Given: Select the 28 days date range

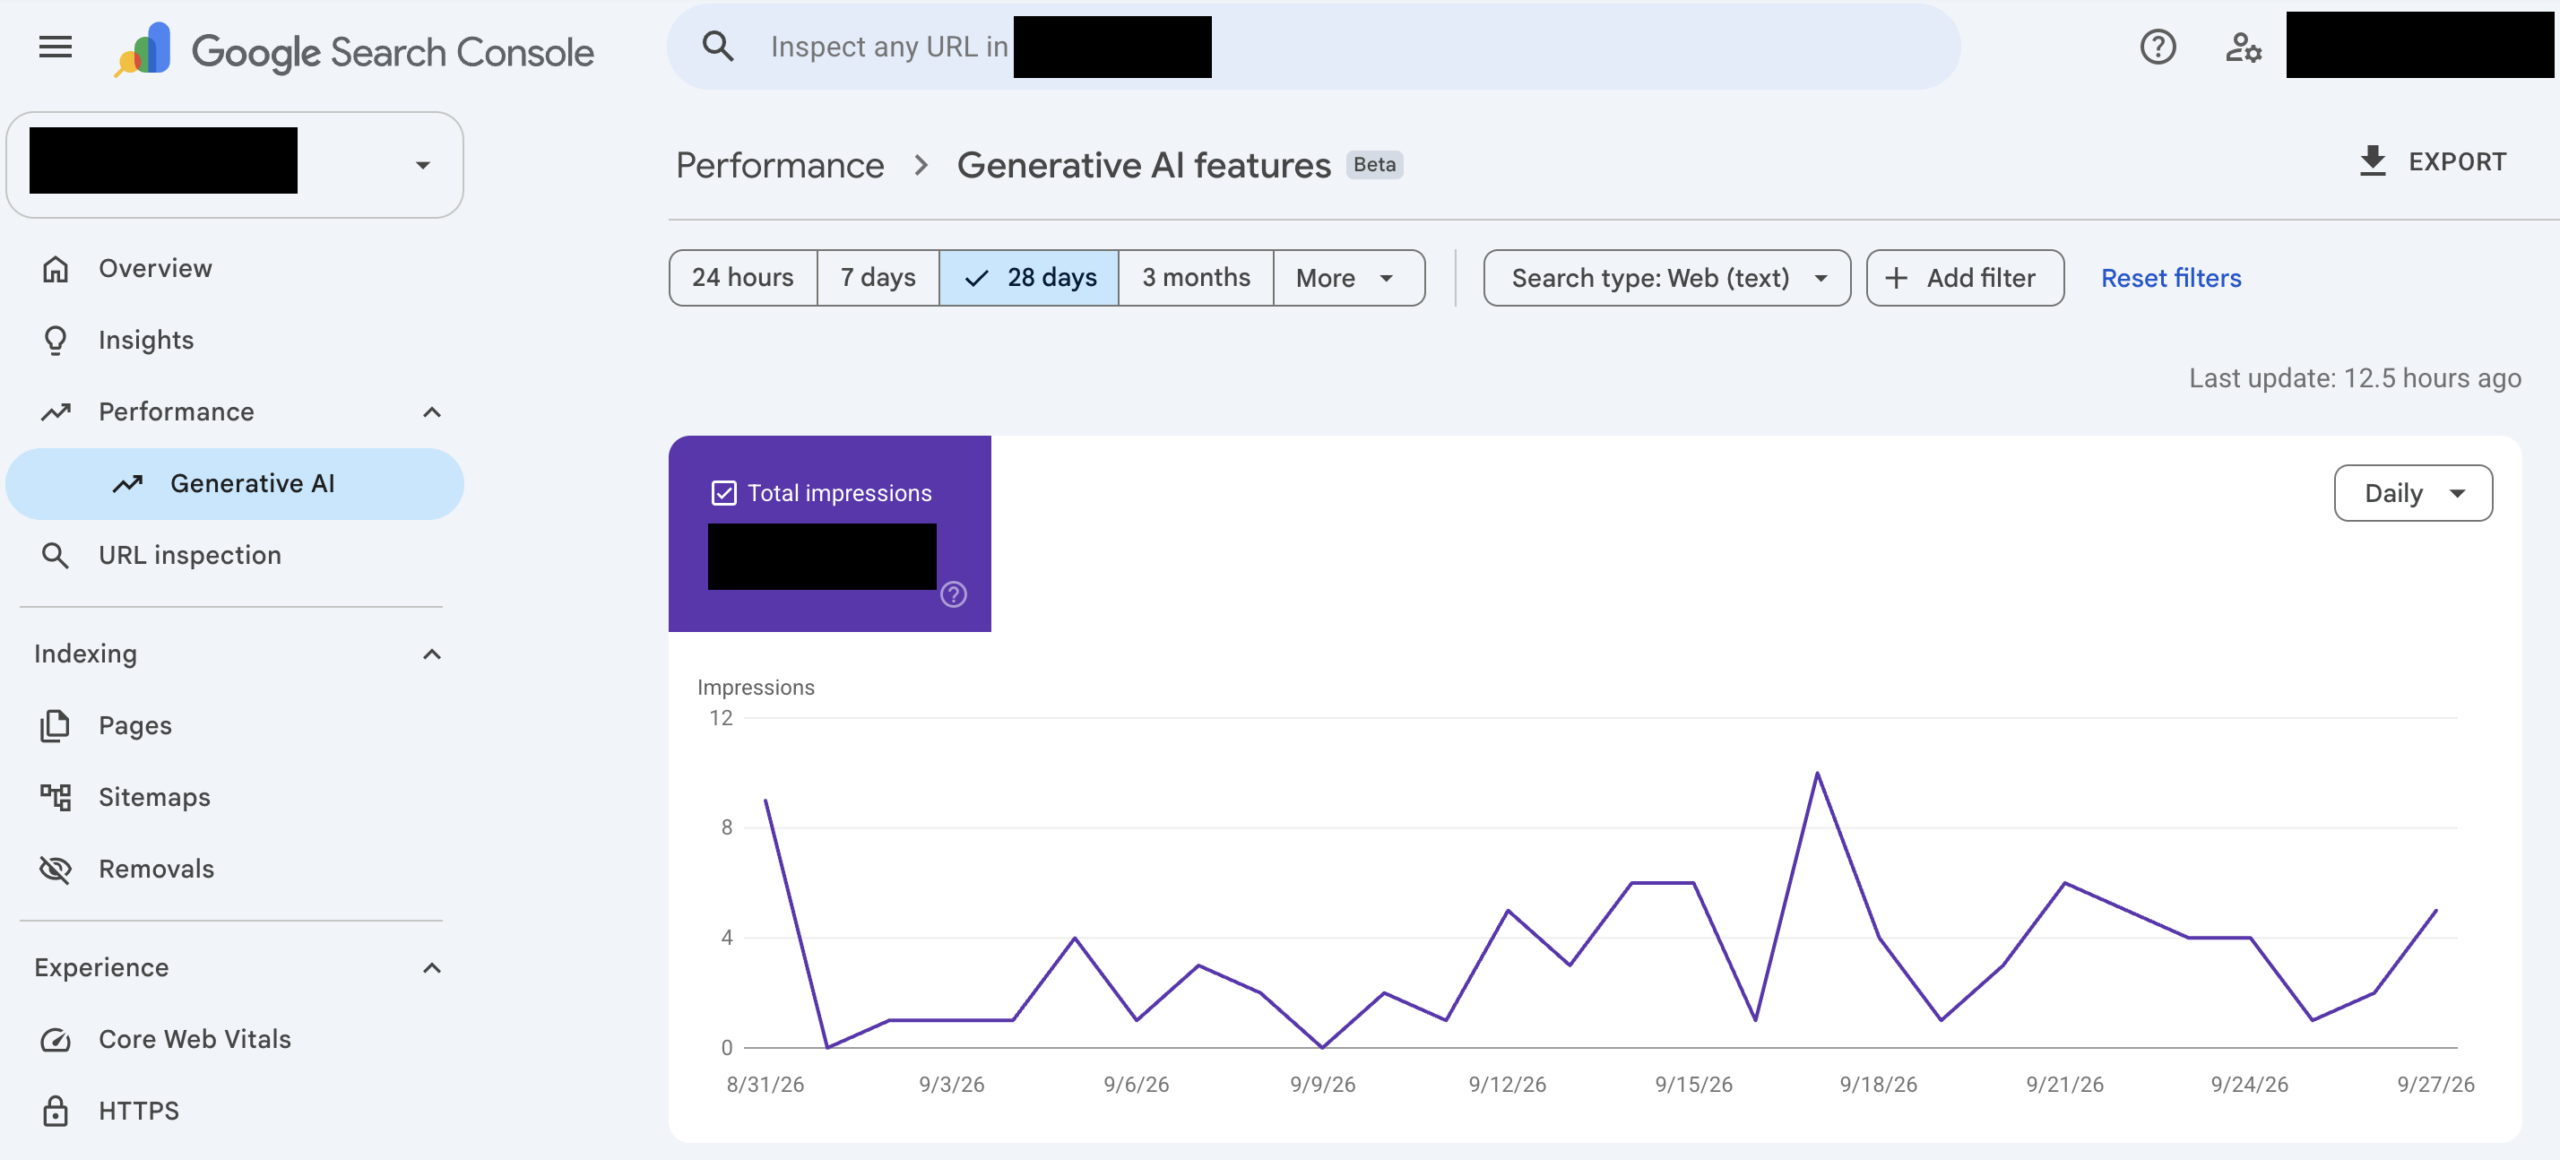Looking at the screenshot, I should (1029, 278).
